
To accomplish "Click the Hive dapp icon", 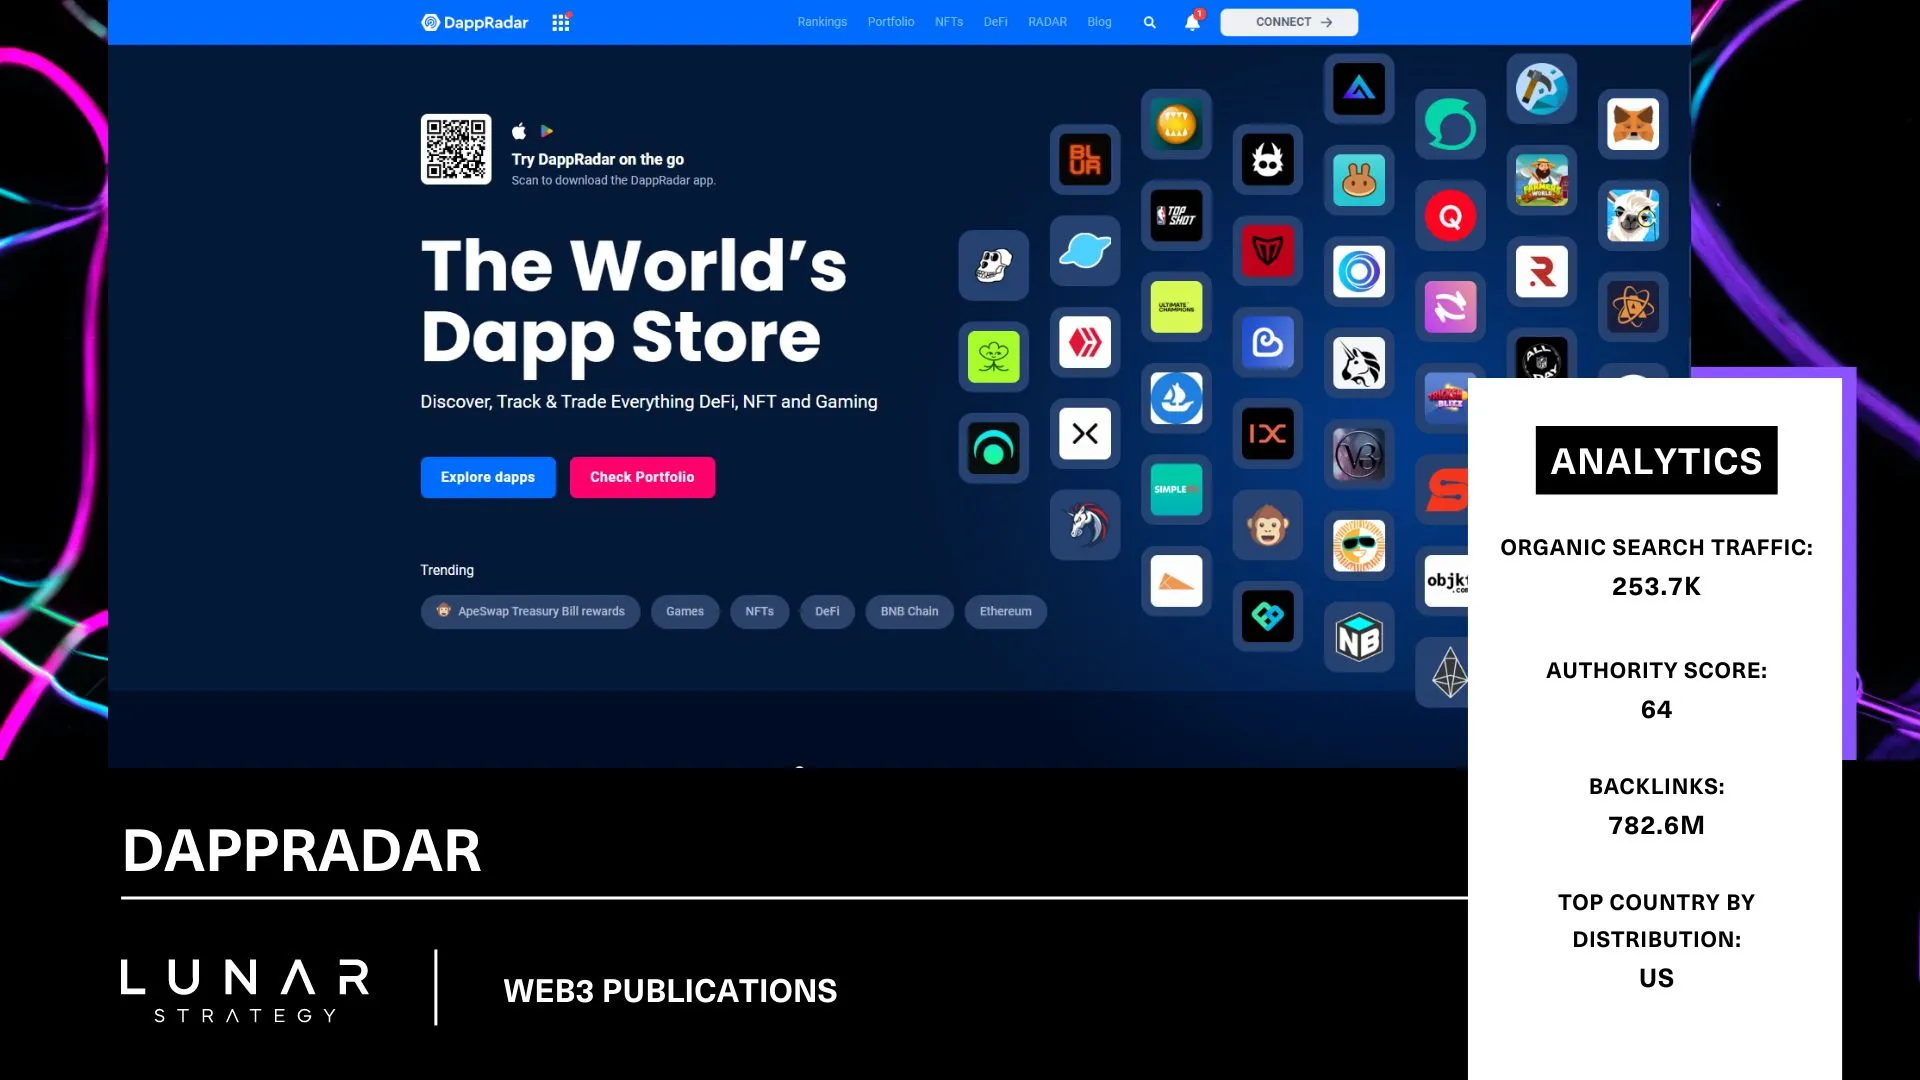I will [1085, 342].
